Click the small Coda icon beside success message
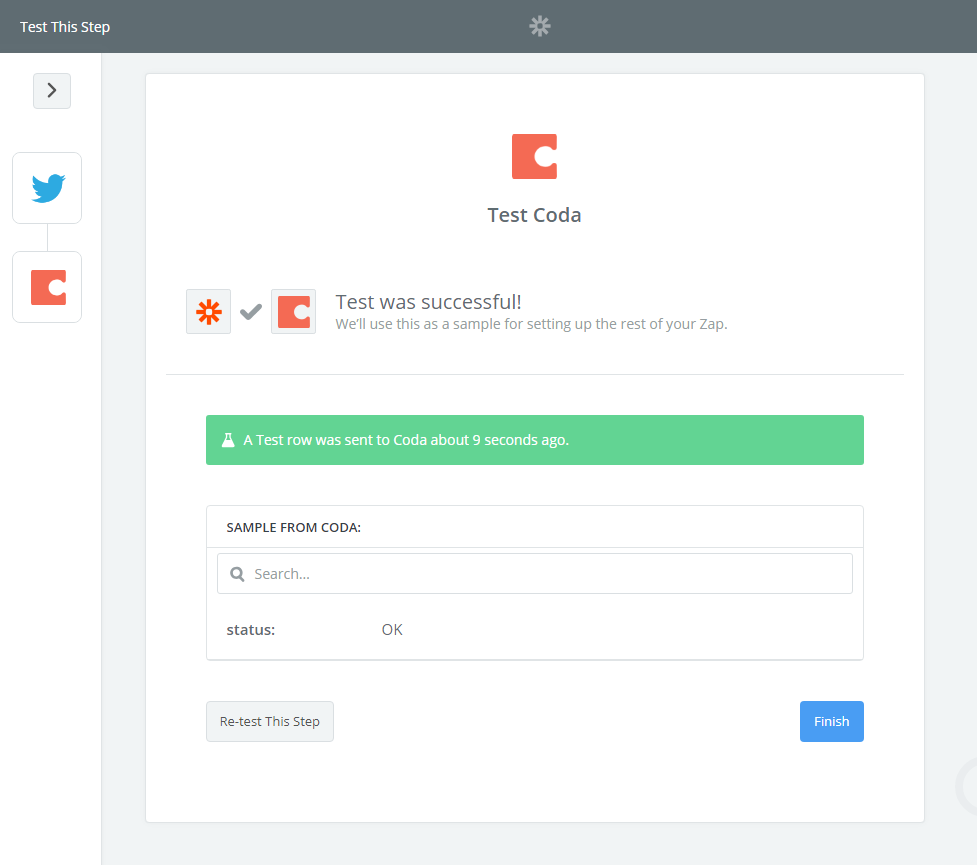The width and height of the screenshot is (977, 865). tap(293, 312)
